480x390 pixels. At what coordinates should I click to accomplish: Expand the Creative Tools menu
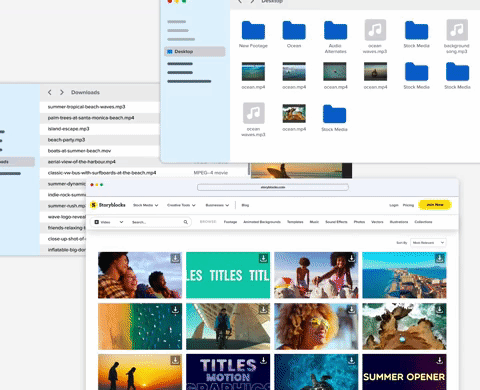pos(181,205)
